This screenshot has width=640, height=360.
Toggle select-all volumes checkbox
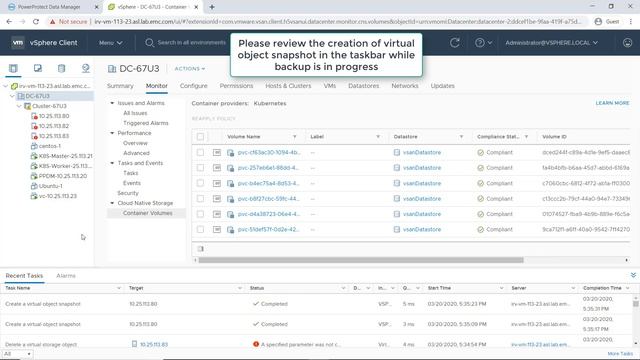(200, 137)
